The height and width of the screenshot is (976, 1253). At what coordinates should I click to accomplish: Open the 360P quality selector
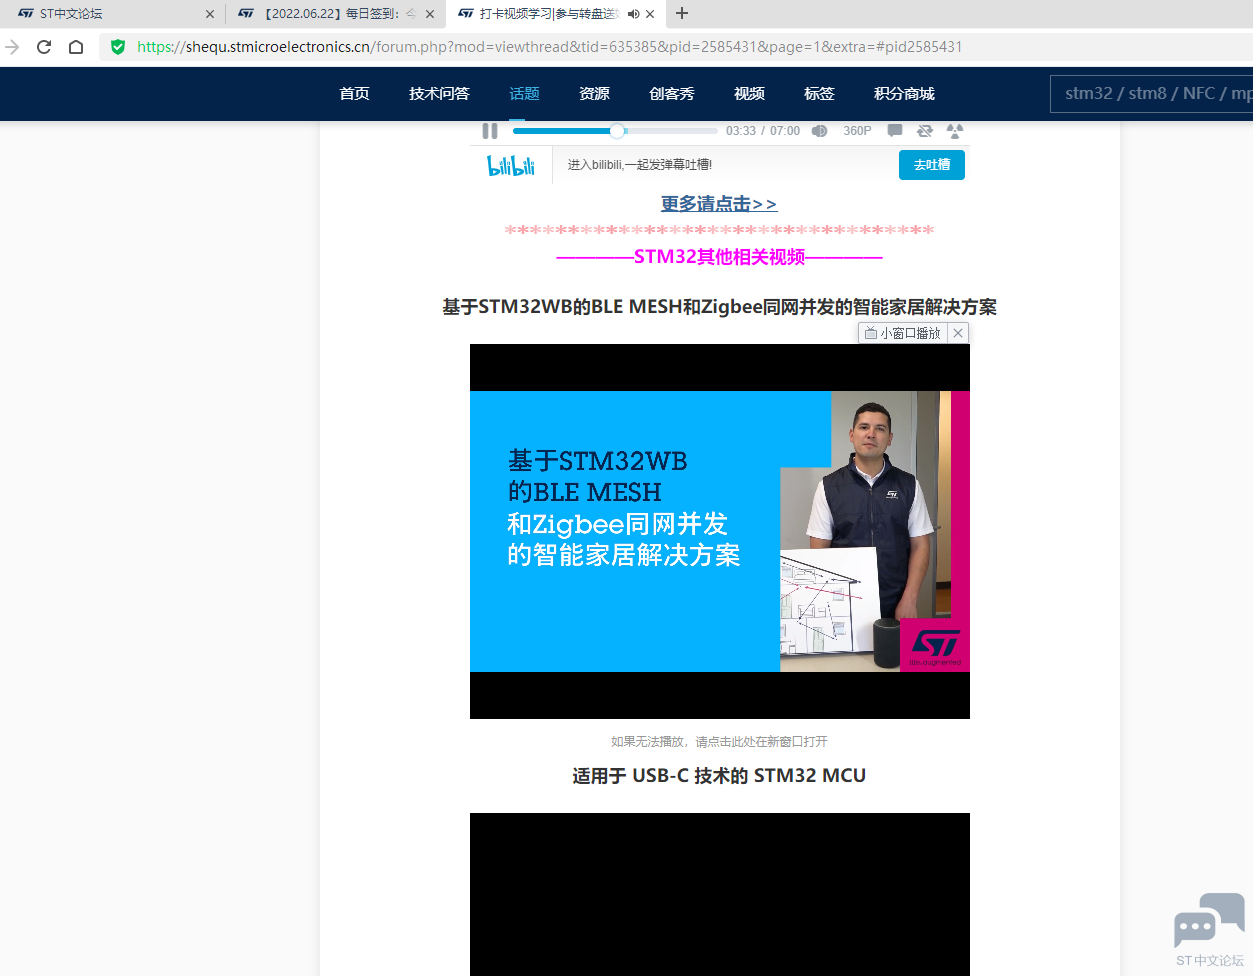pos(857,131)
